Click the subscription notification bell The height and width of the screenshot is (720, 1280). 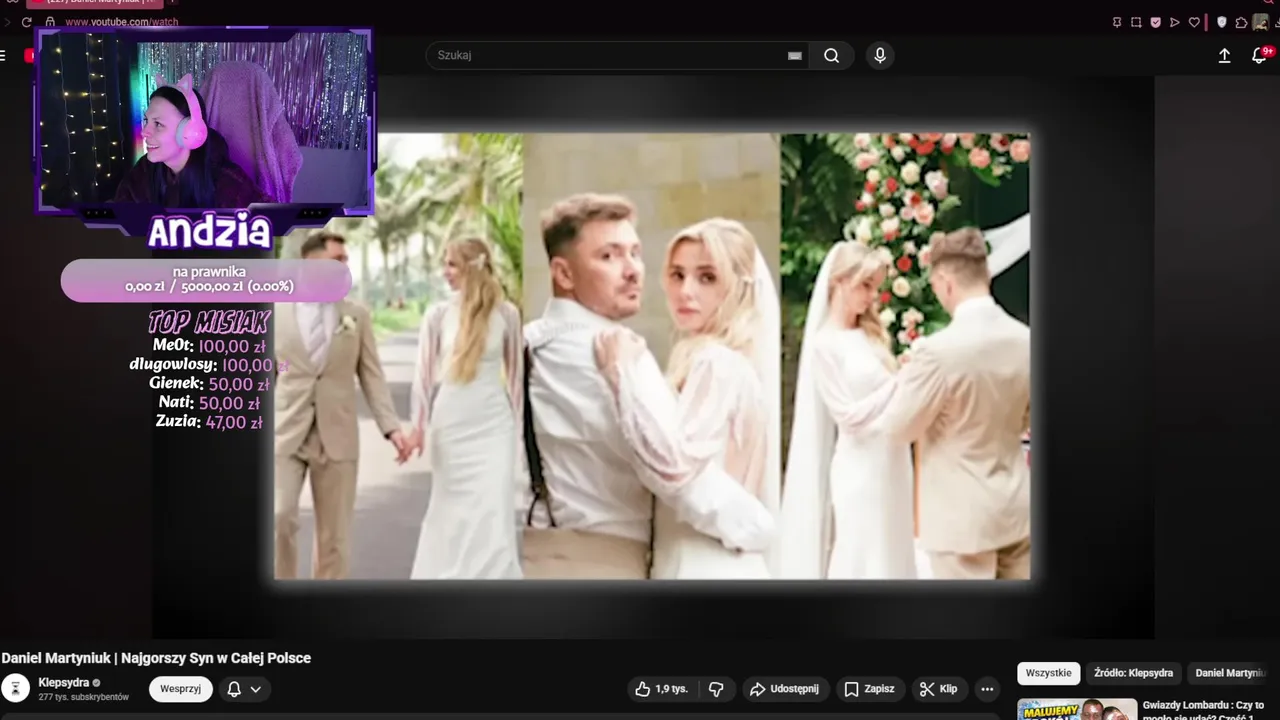(x=234, y=689)
